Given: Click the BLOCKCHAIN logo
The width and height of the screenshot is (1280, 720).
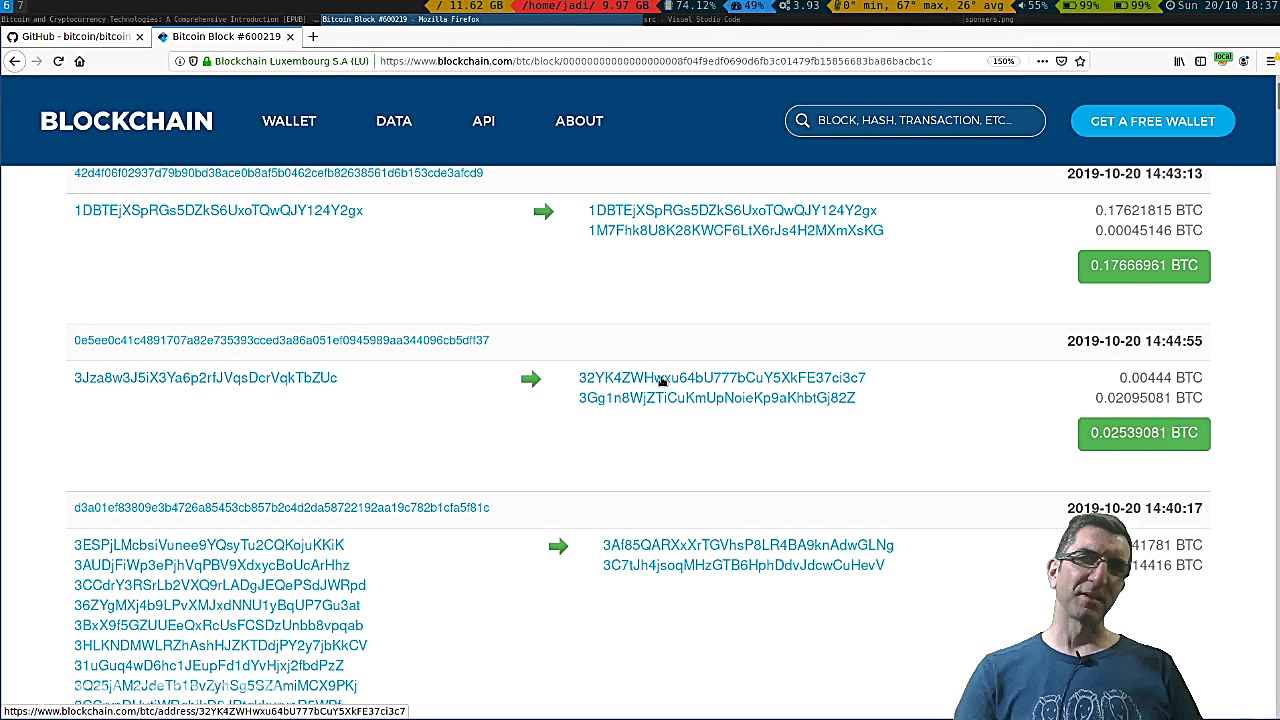Looking at the screenshot, I should (126, 121).
